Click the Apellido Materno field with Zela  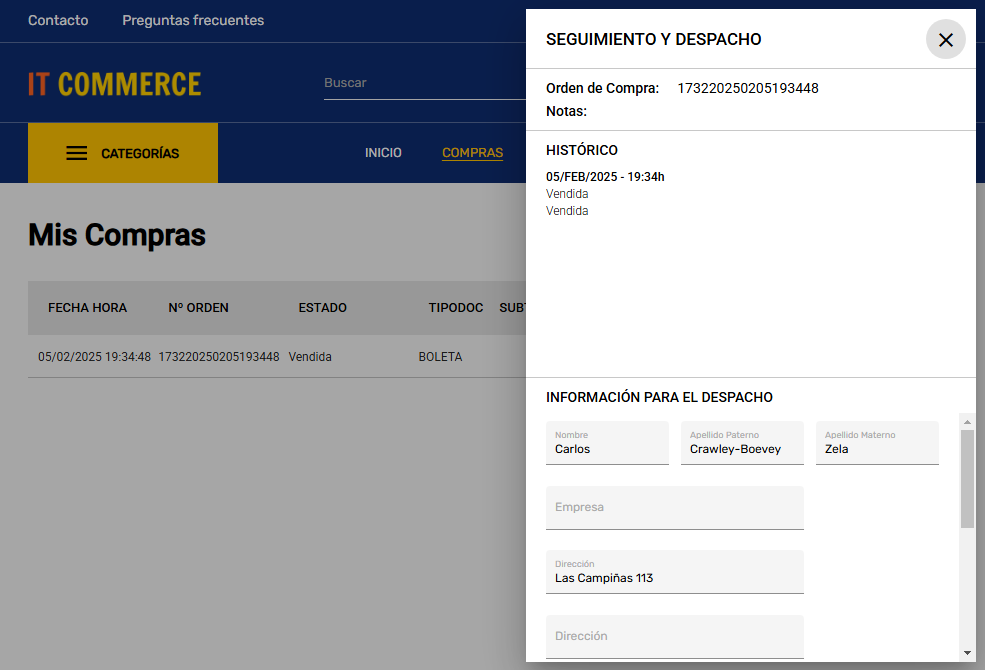877,443
